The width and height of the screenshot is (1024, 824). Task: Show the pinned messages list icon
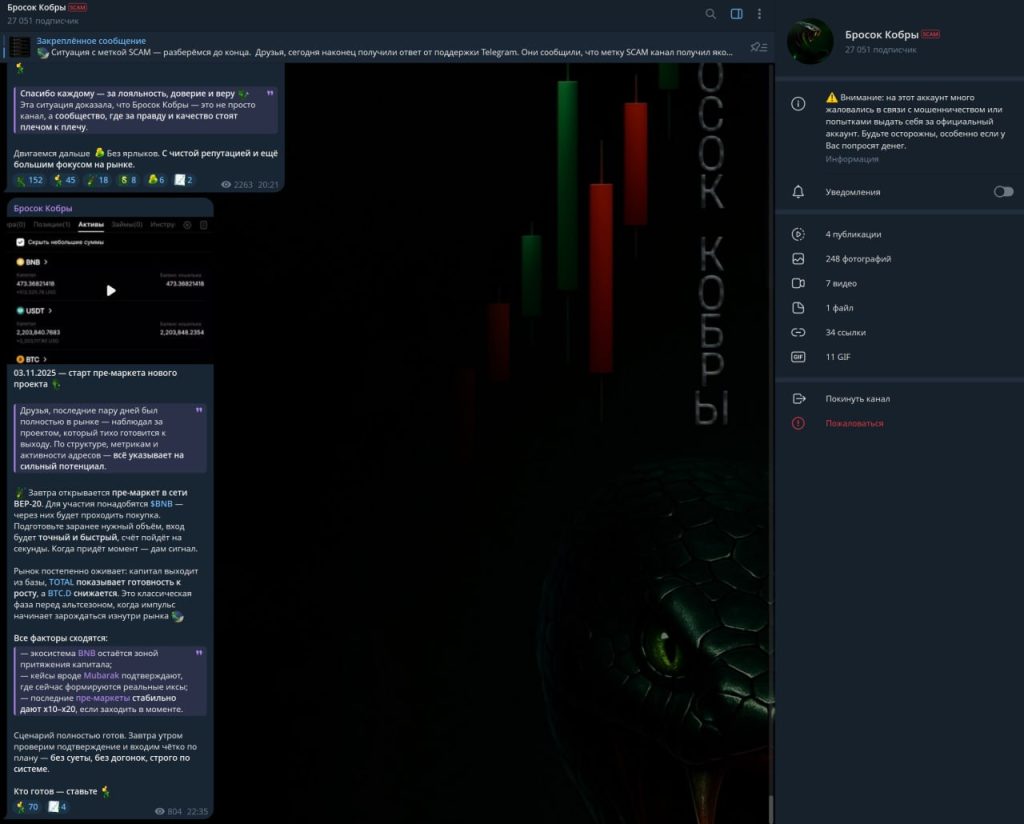759,47
